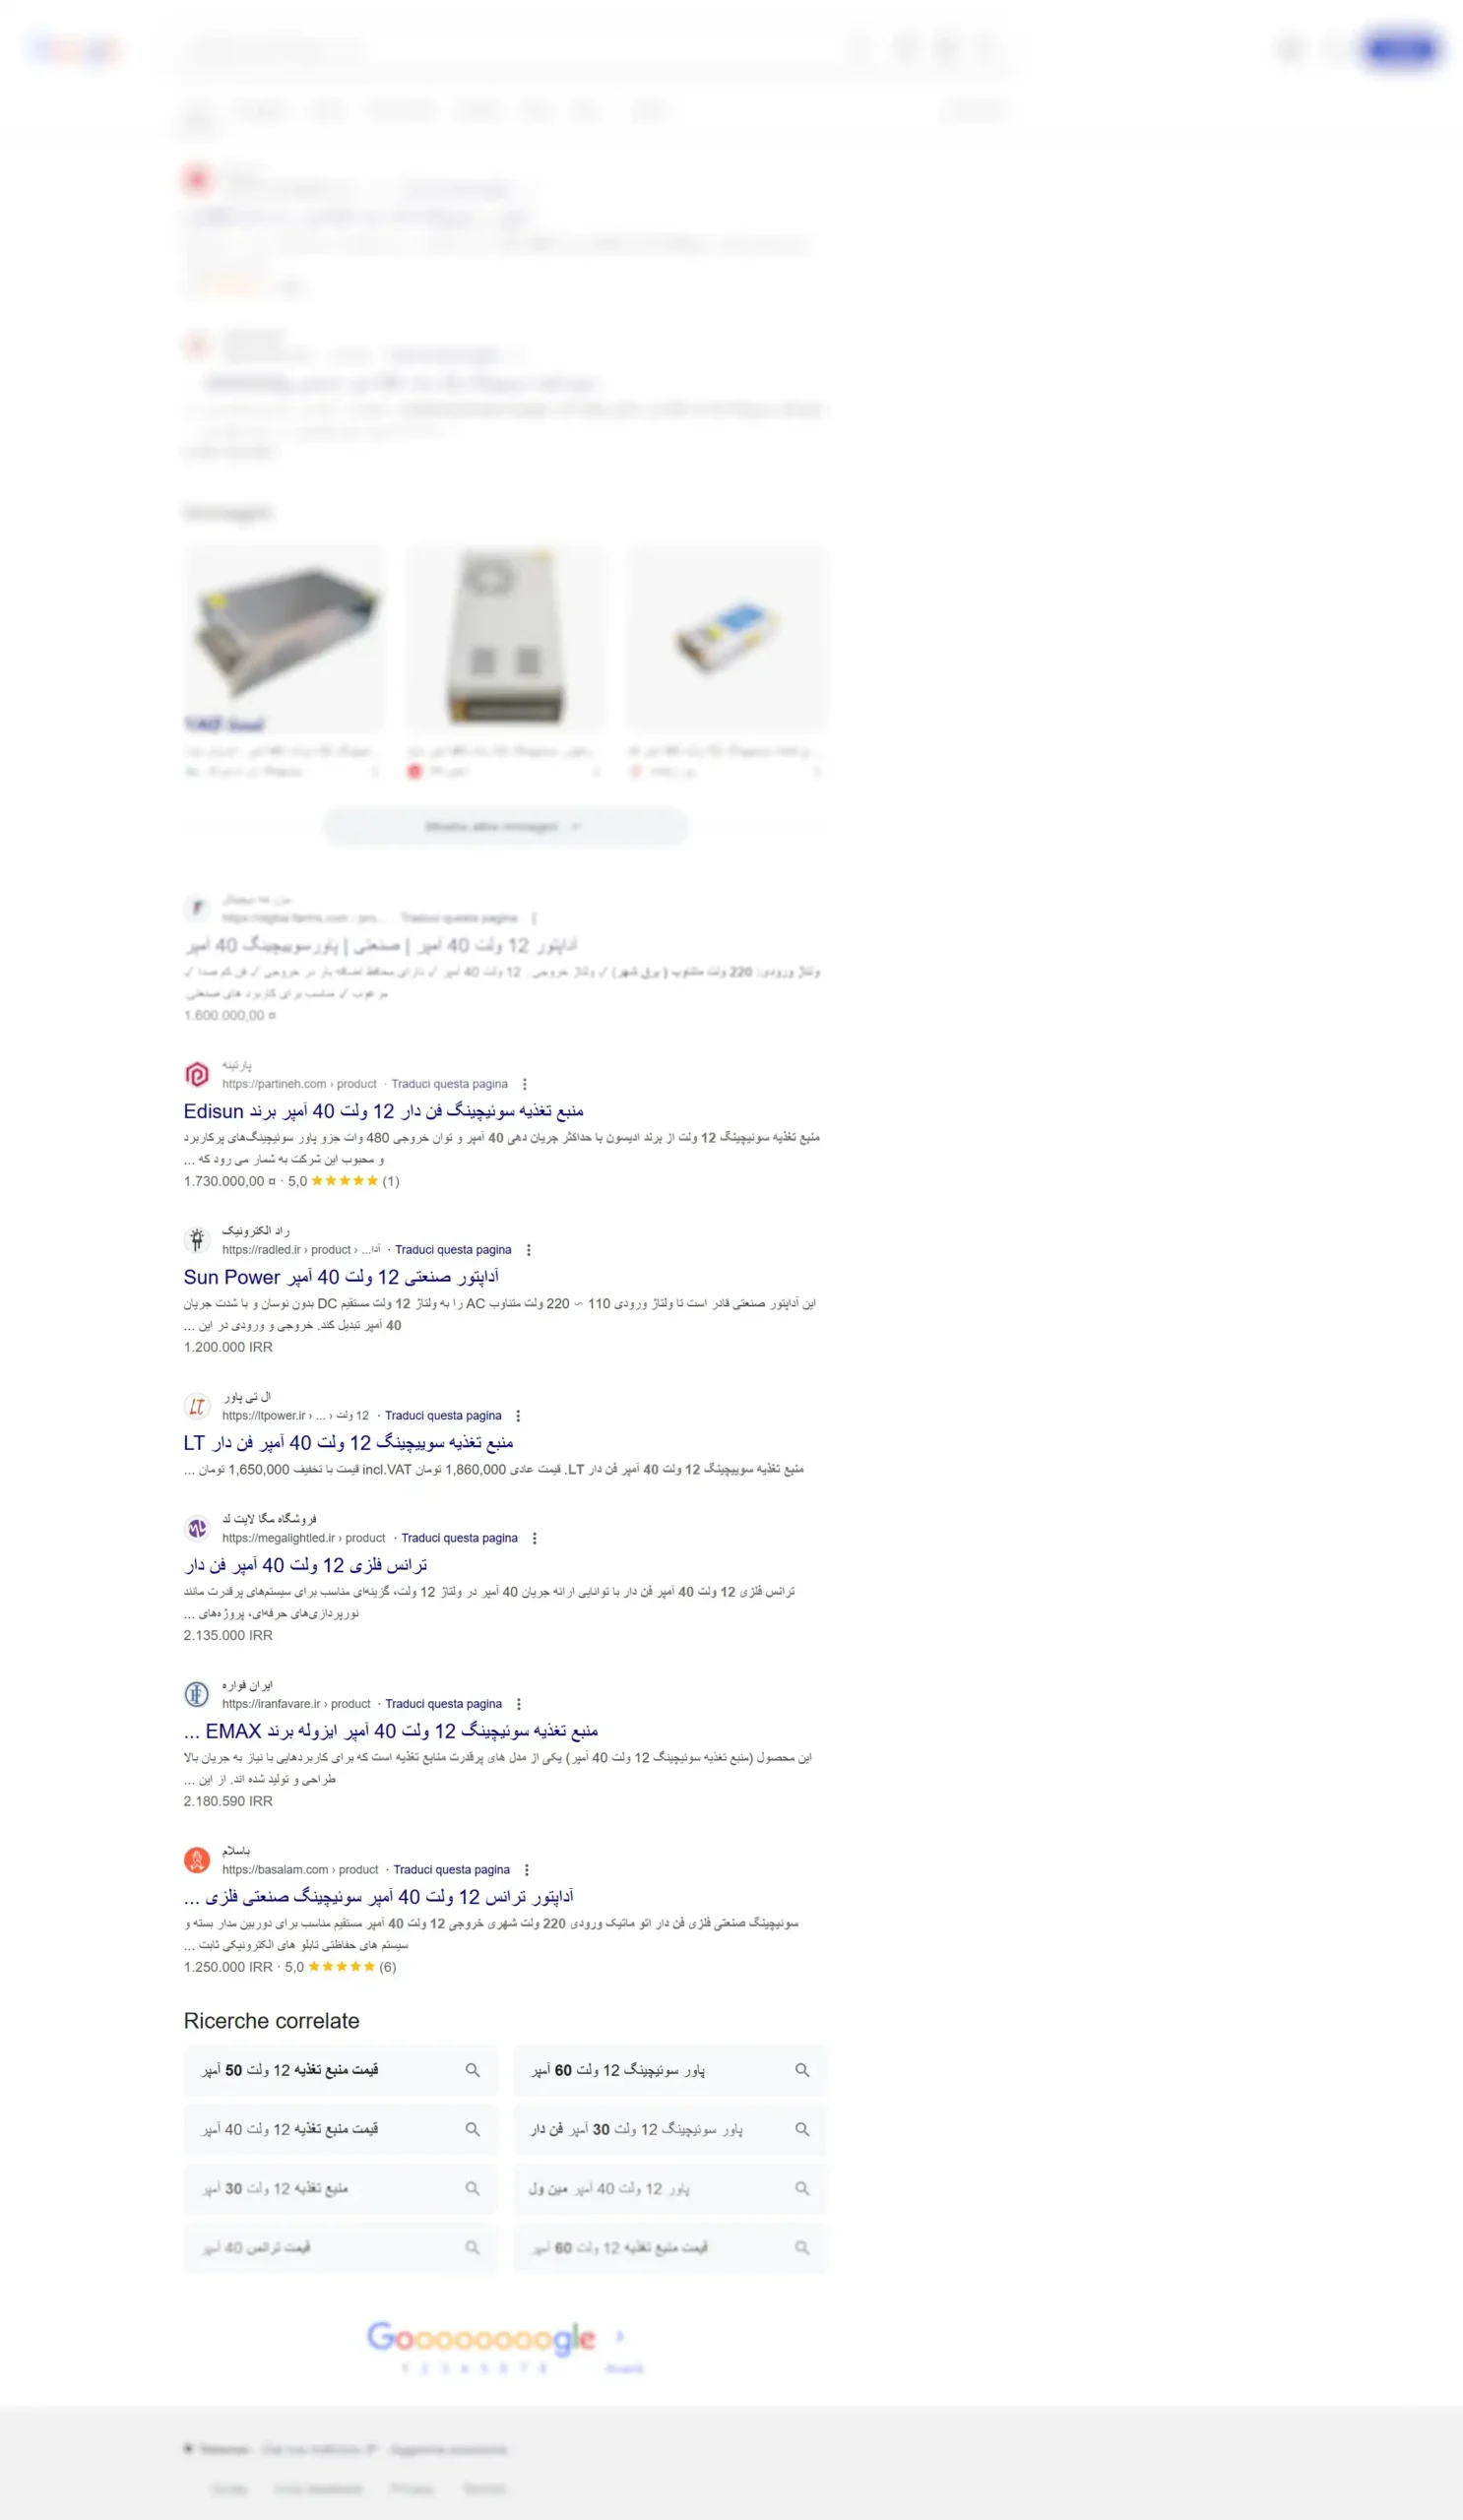The height and width of the screenshot is (2520, 1463).
Task: Go to next page arrow in pagination
Action: 620,2337
